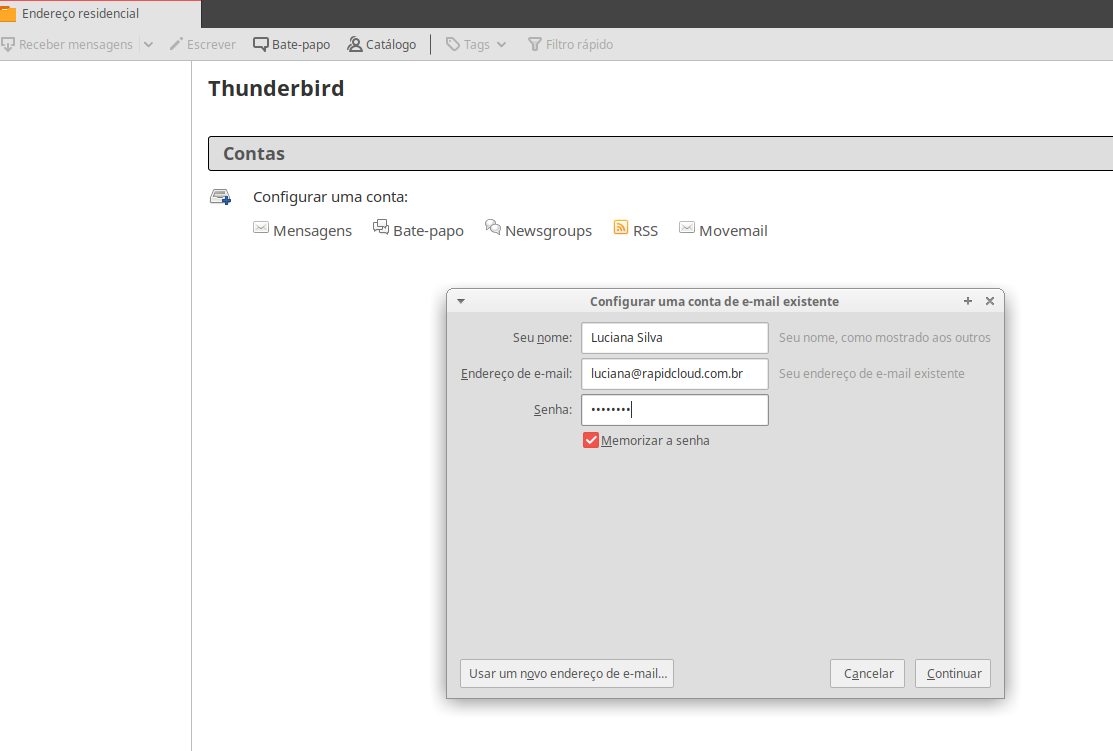Focus the Seu nome field
This screenshot has height=751, width=1113.
coord(674,338)
